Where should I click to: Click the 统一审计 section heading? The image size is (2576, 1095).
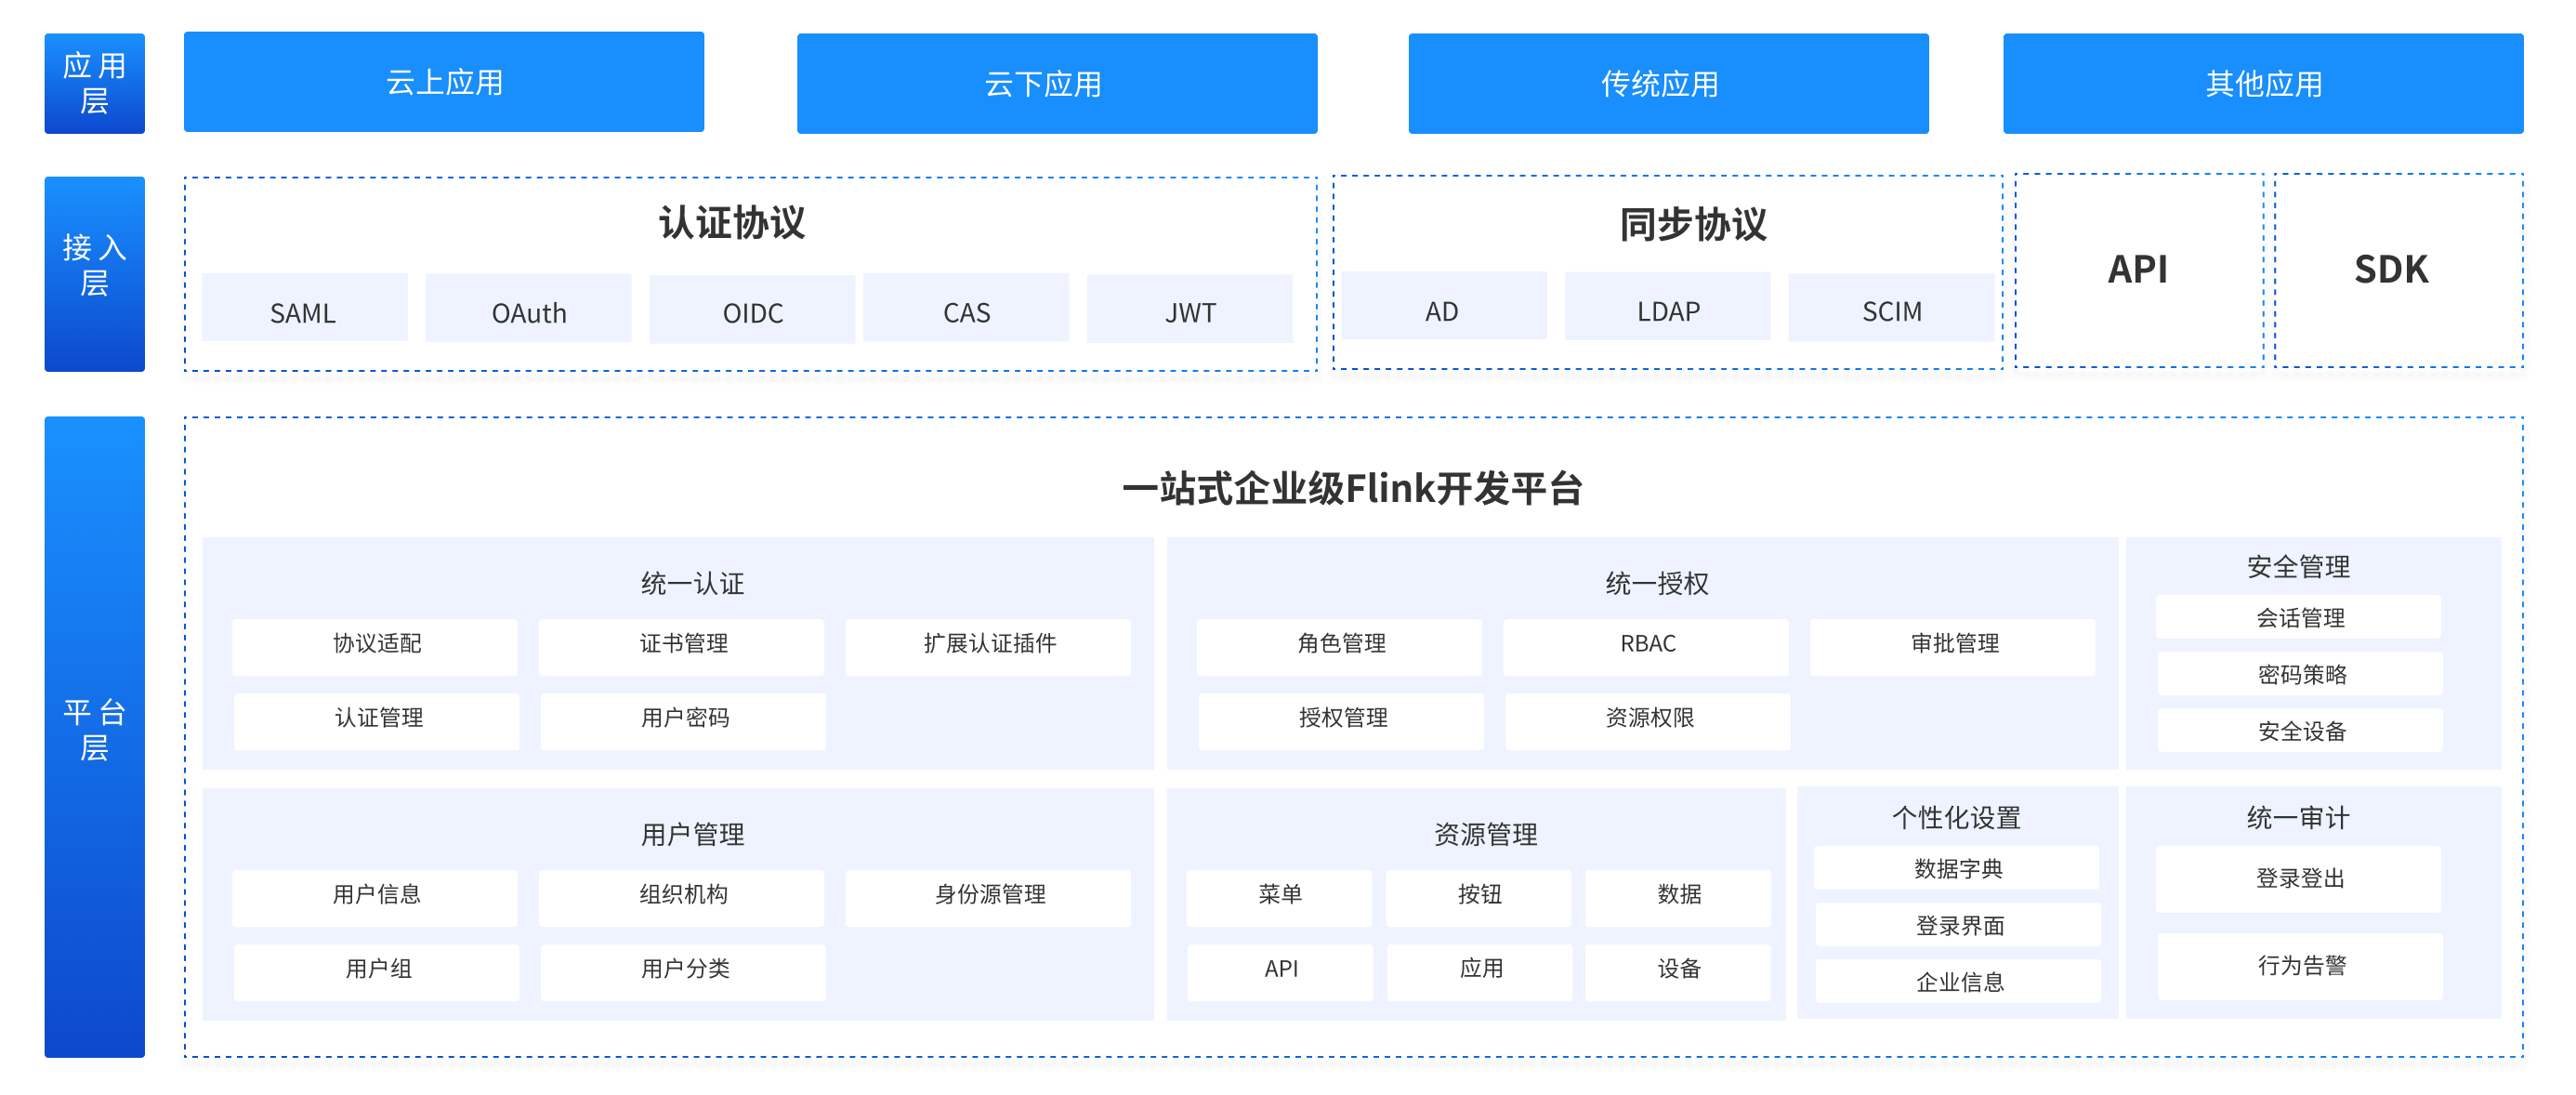[2298, 818]
